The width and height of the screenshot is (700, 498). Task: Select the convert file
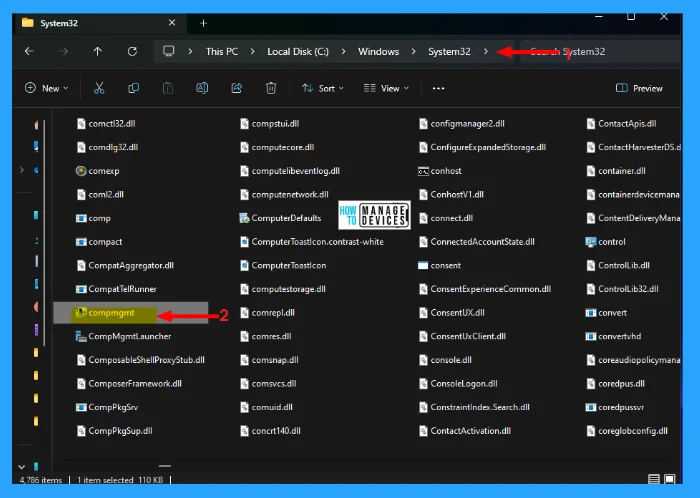click(606, 313)
